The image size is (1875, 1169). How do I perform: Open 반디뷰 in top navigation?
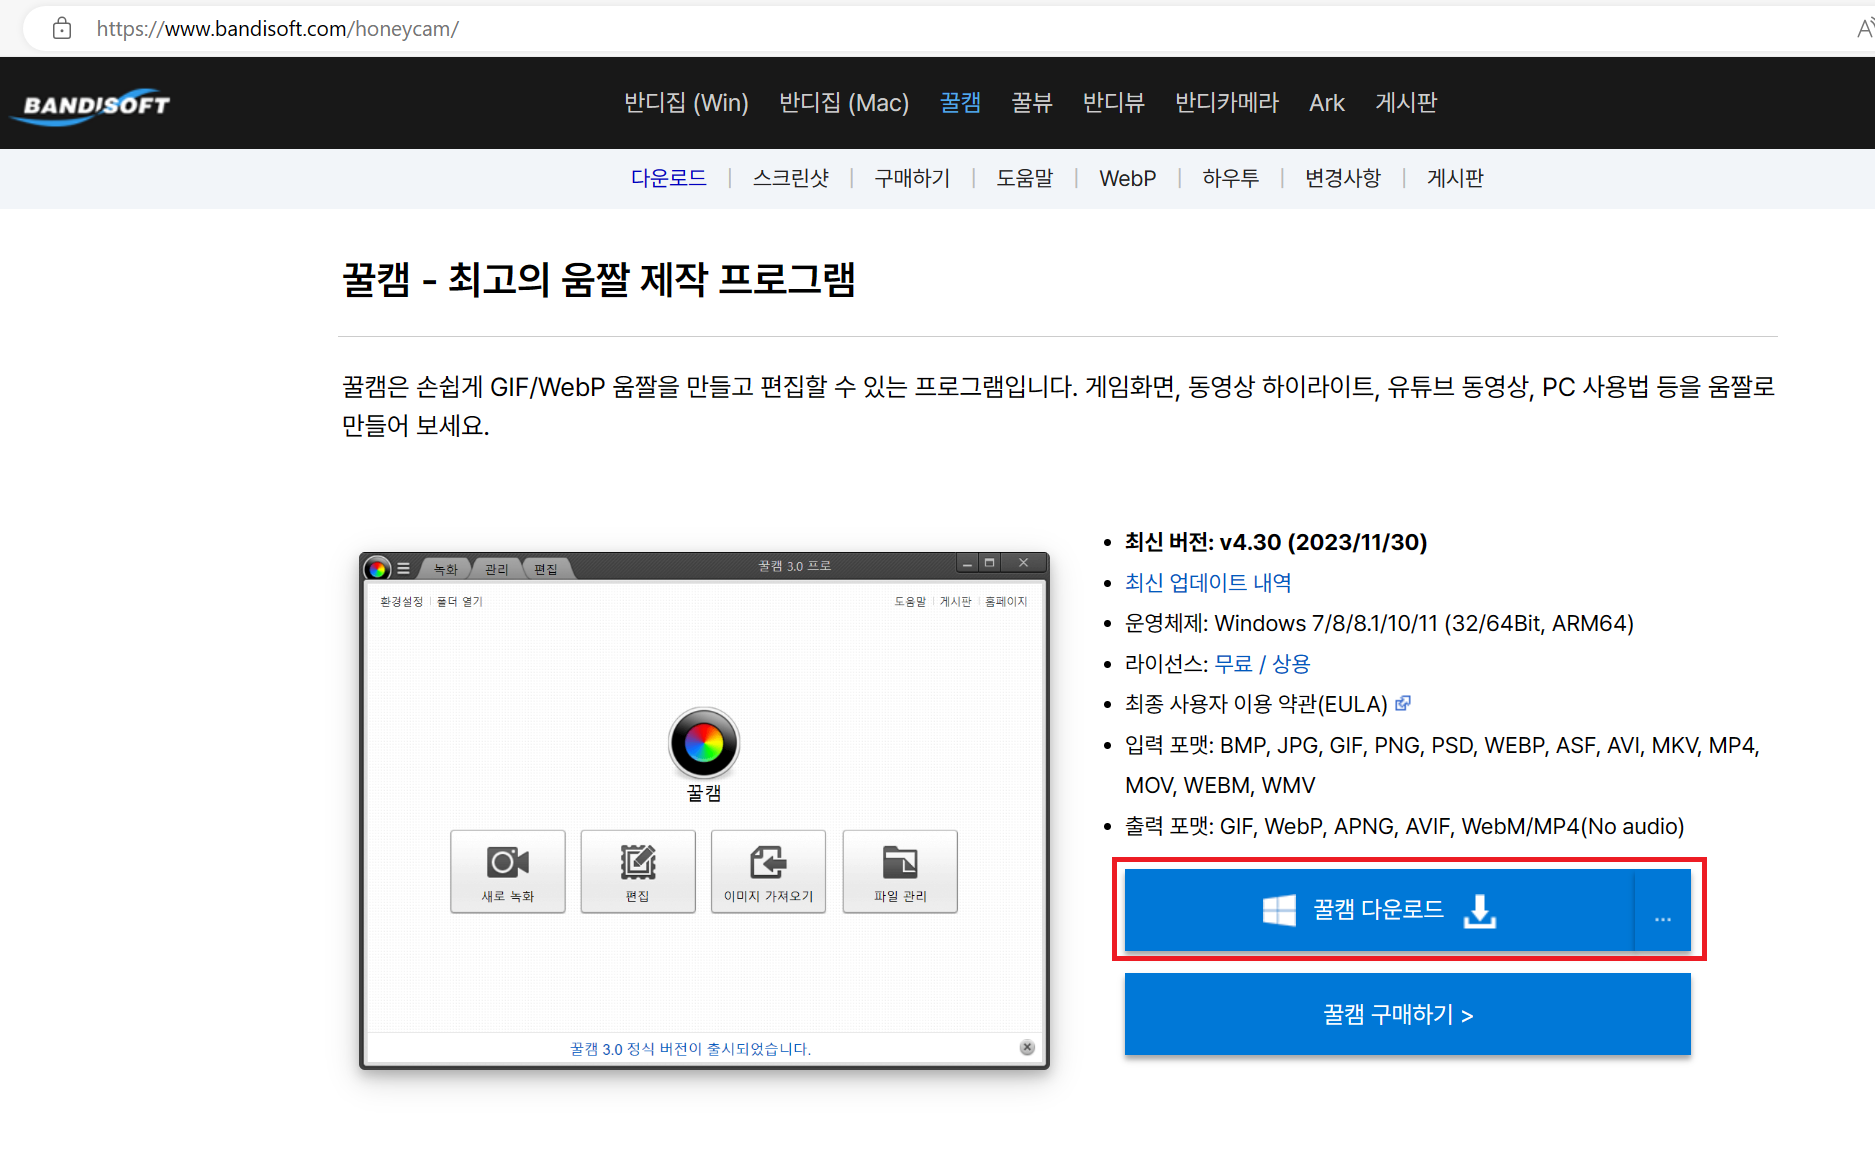click(x=1113, y=102)
